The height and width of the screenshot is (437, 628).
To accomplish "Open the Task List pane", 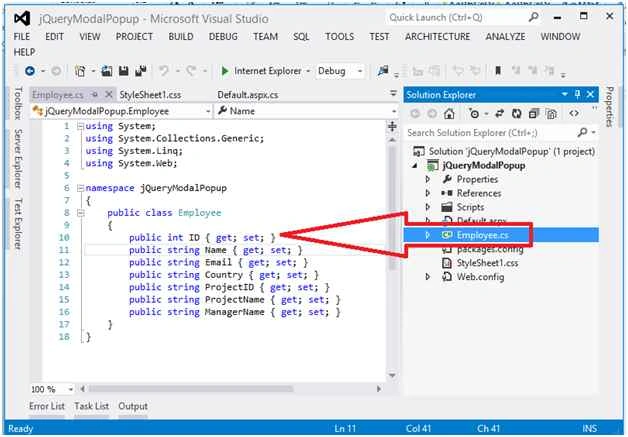I will tap(91, 406).
